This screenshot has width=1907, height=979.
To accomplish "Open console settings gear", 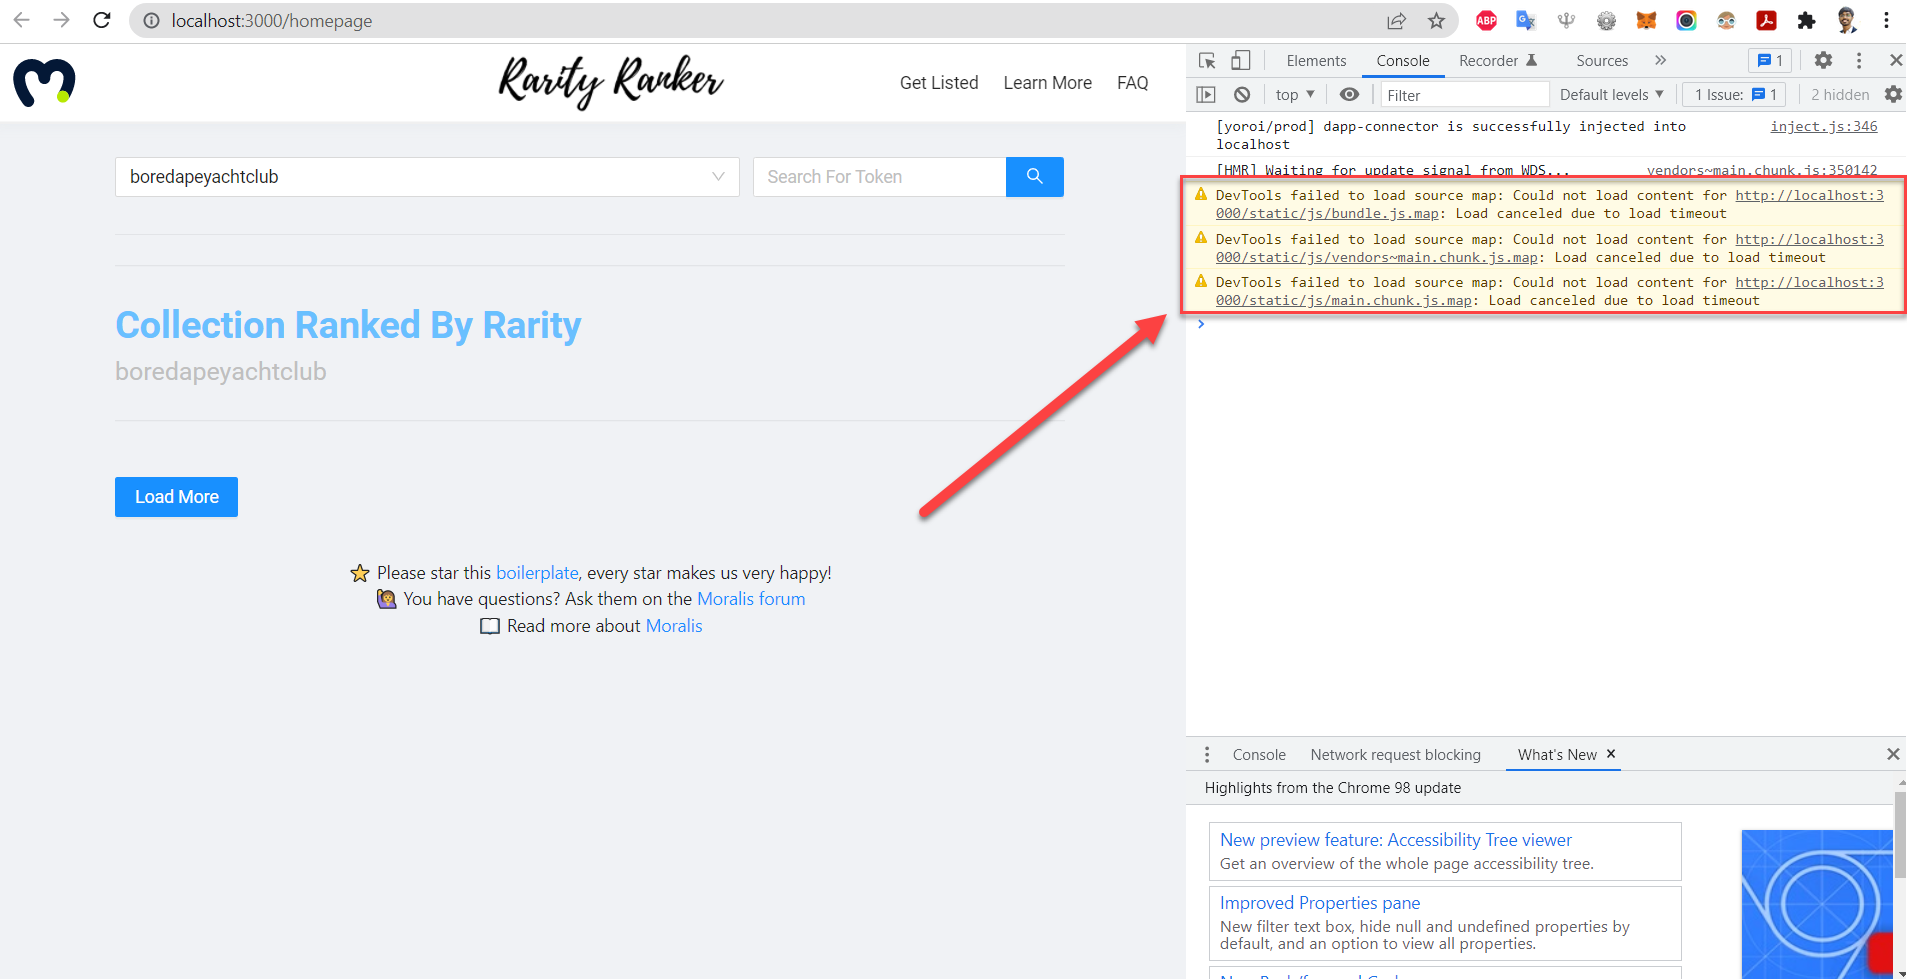I will click(x=1893, y=94).
